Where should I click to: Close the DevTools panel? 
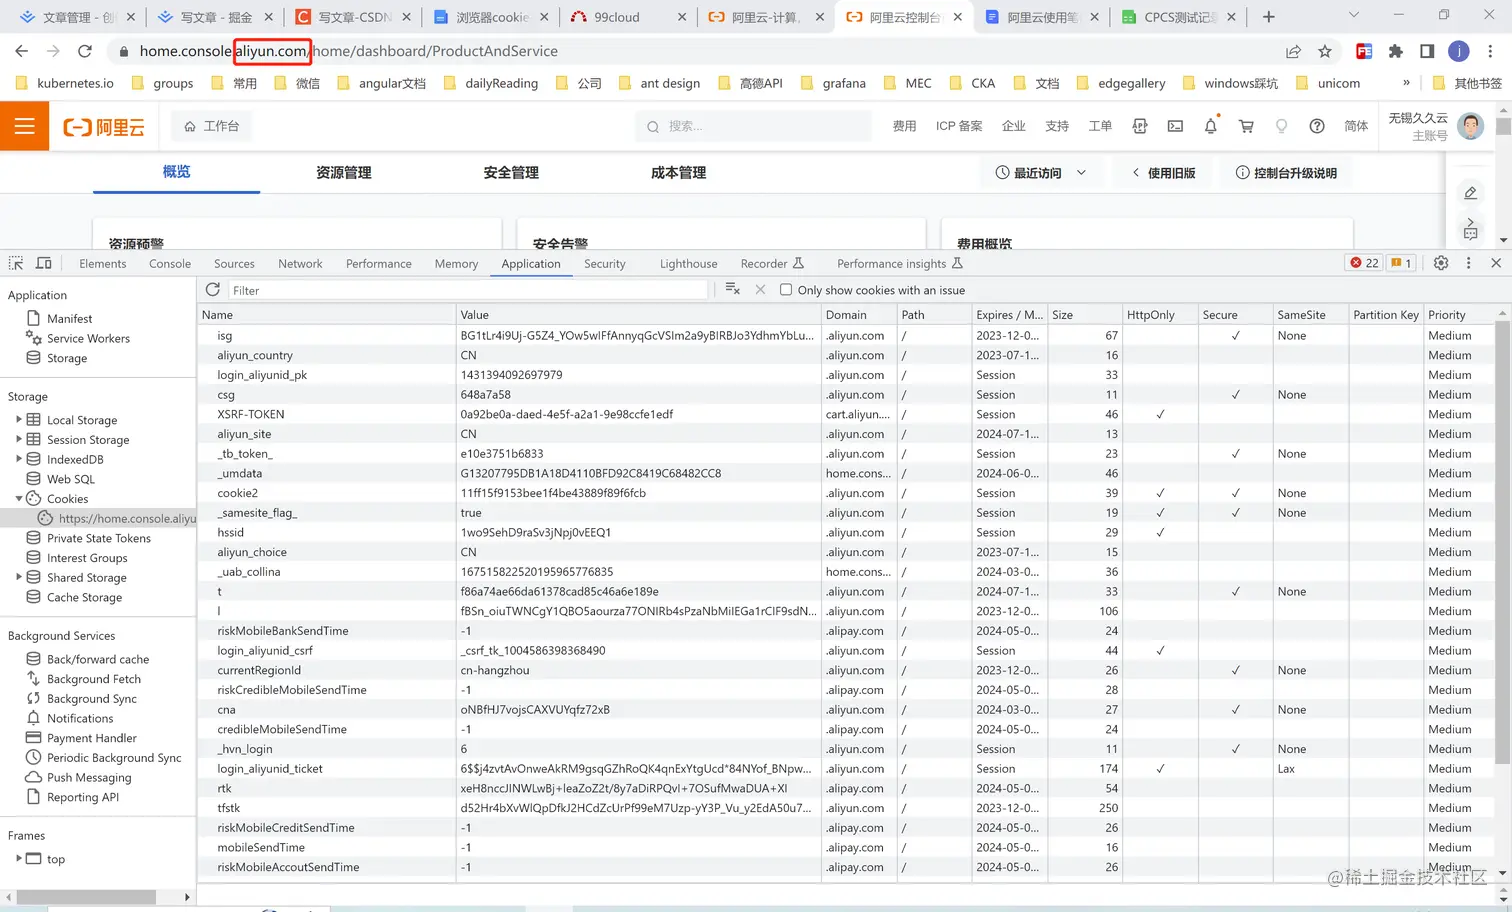point(1496,263)
